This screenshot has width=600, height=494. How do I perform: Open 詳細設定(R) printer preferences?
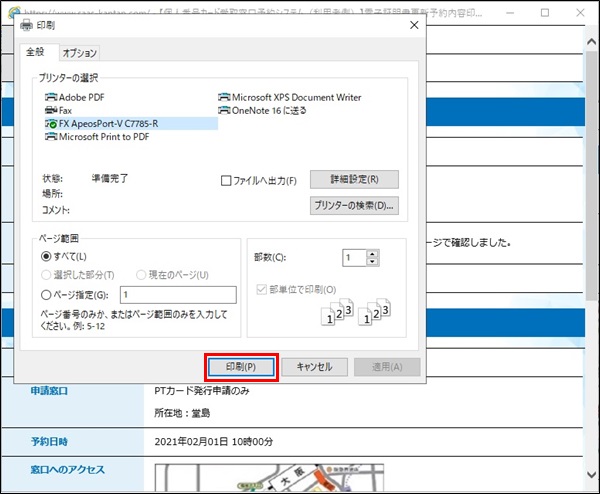click(354, 180)
